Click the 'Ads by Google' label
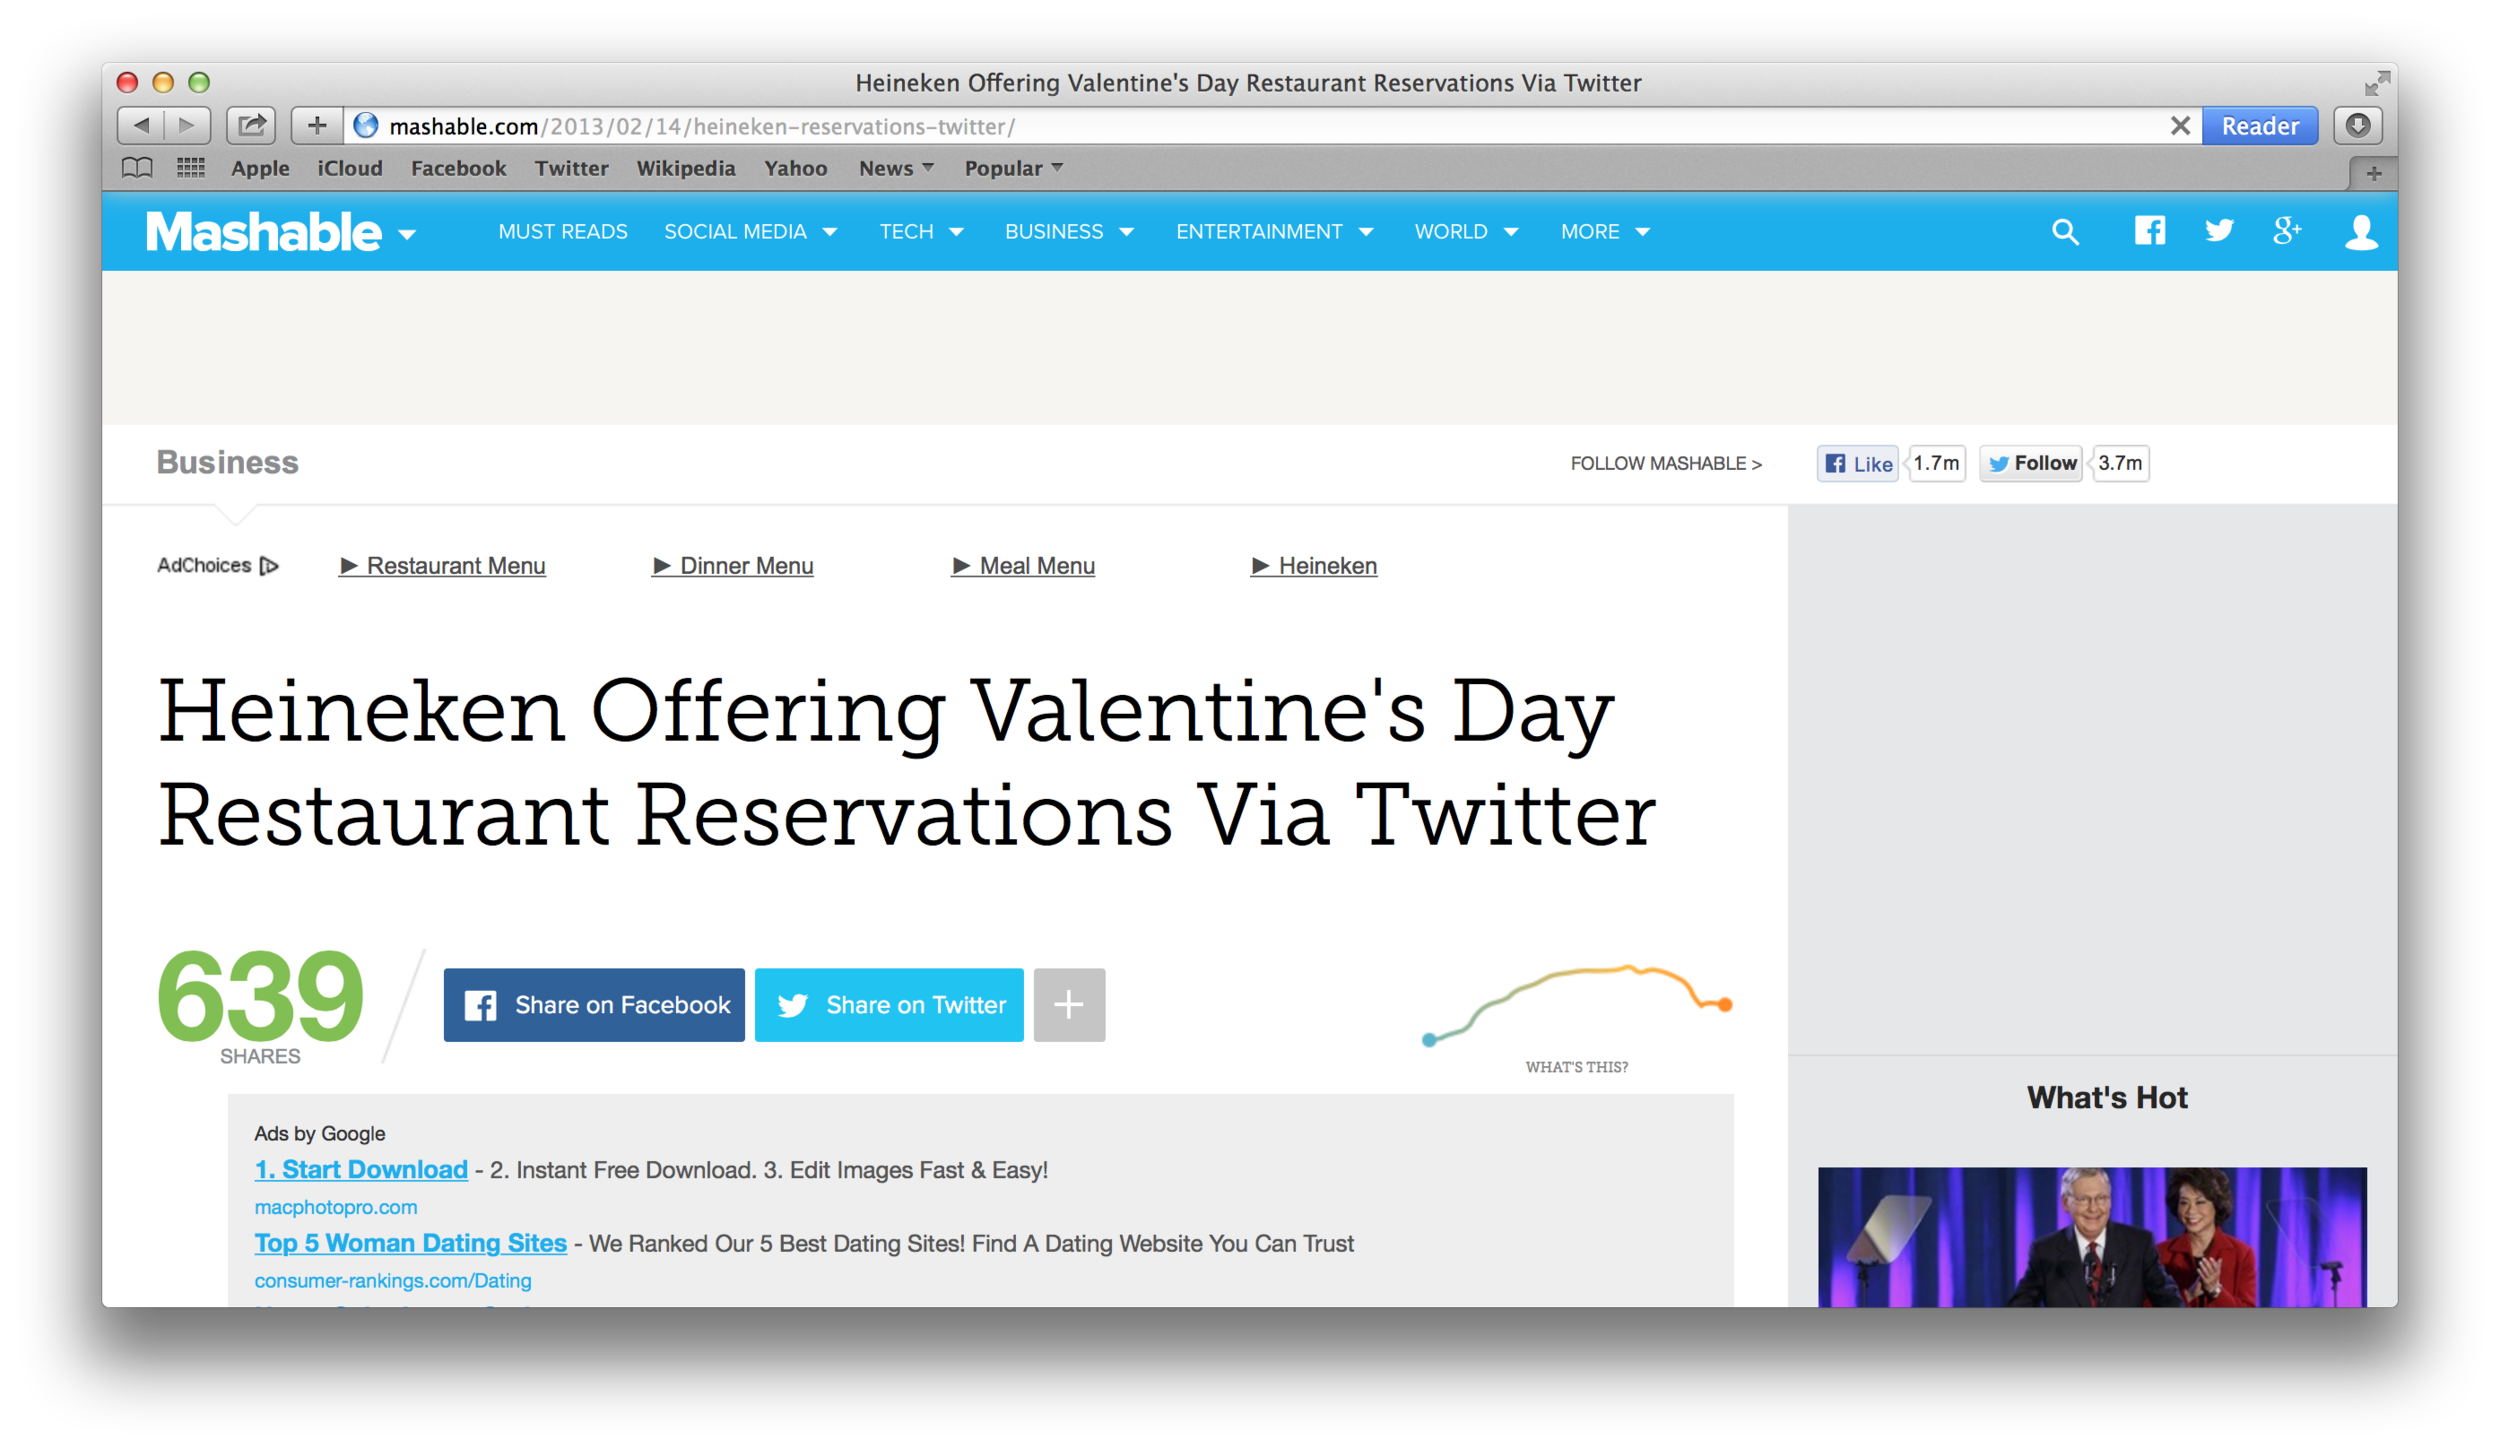Image resolution: width=2500 pixels, height=1449 pixels. click(320, 1133)
